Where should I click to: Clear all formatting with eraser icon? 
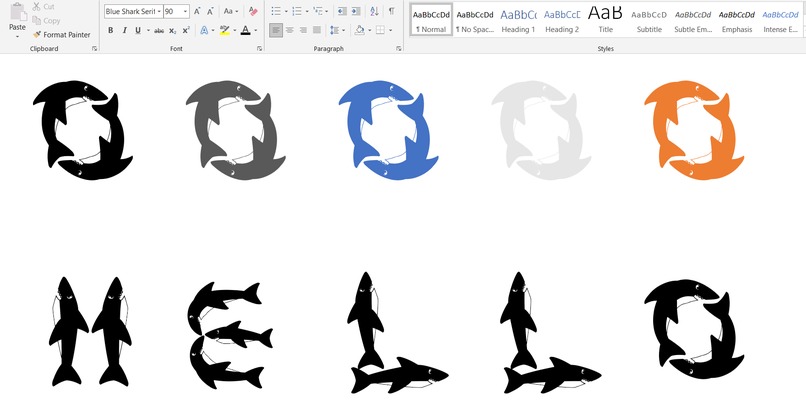point(253,11)
